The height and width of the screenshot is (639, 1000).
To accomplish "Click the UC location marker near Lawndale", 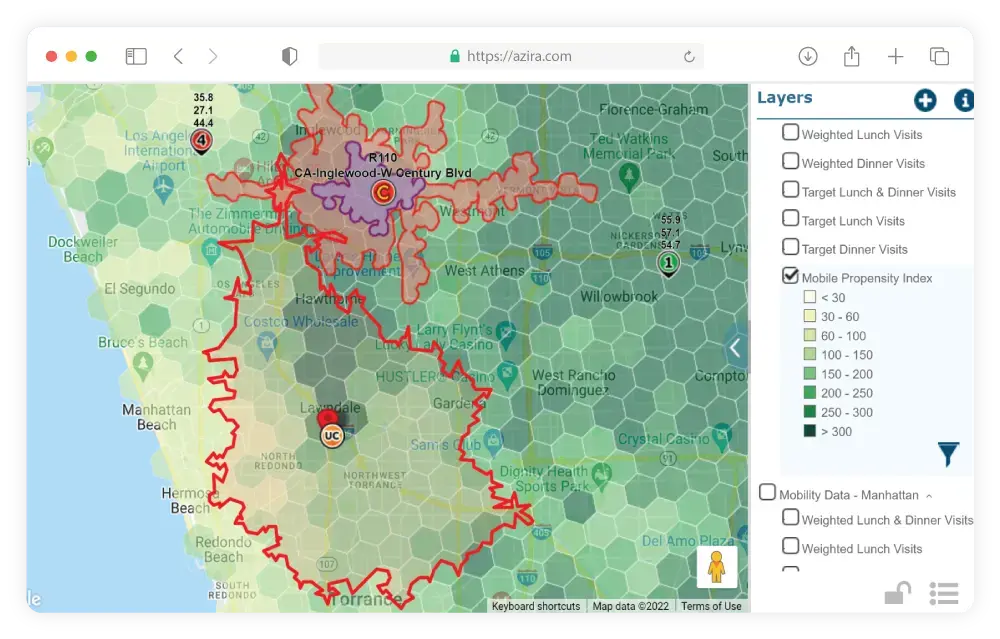I will 332,436.
